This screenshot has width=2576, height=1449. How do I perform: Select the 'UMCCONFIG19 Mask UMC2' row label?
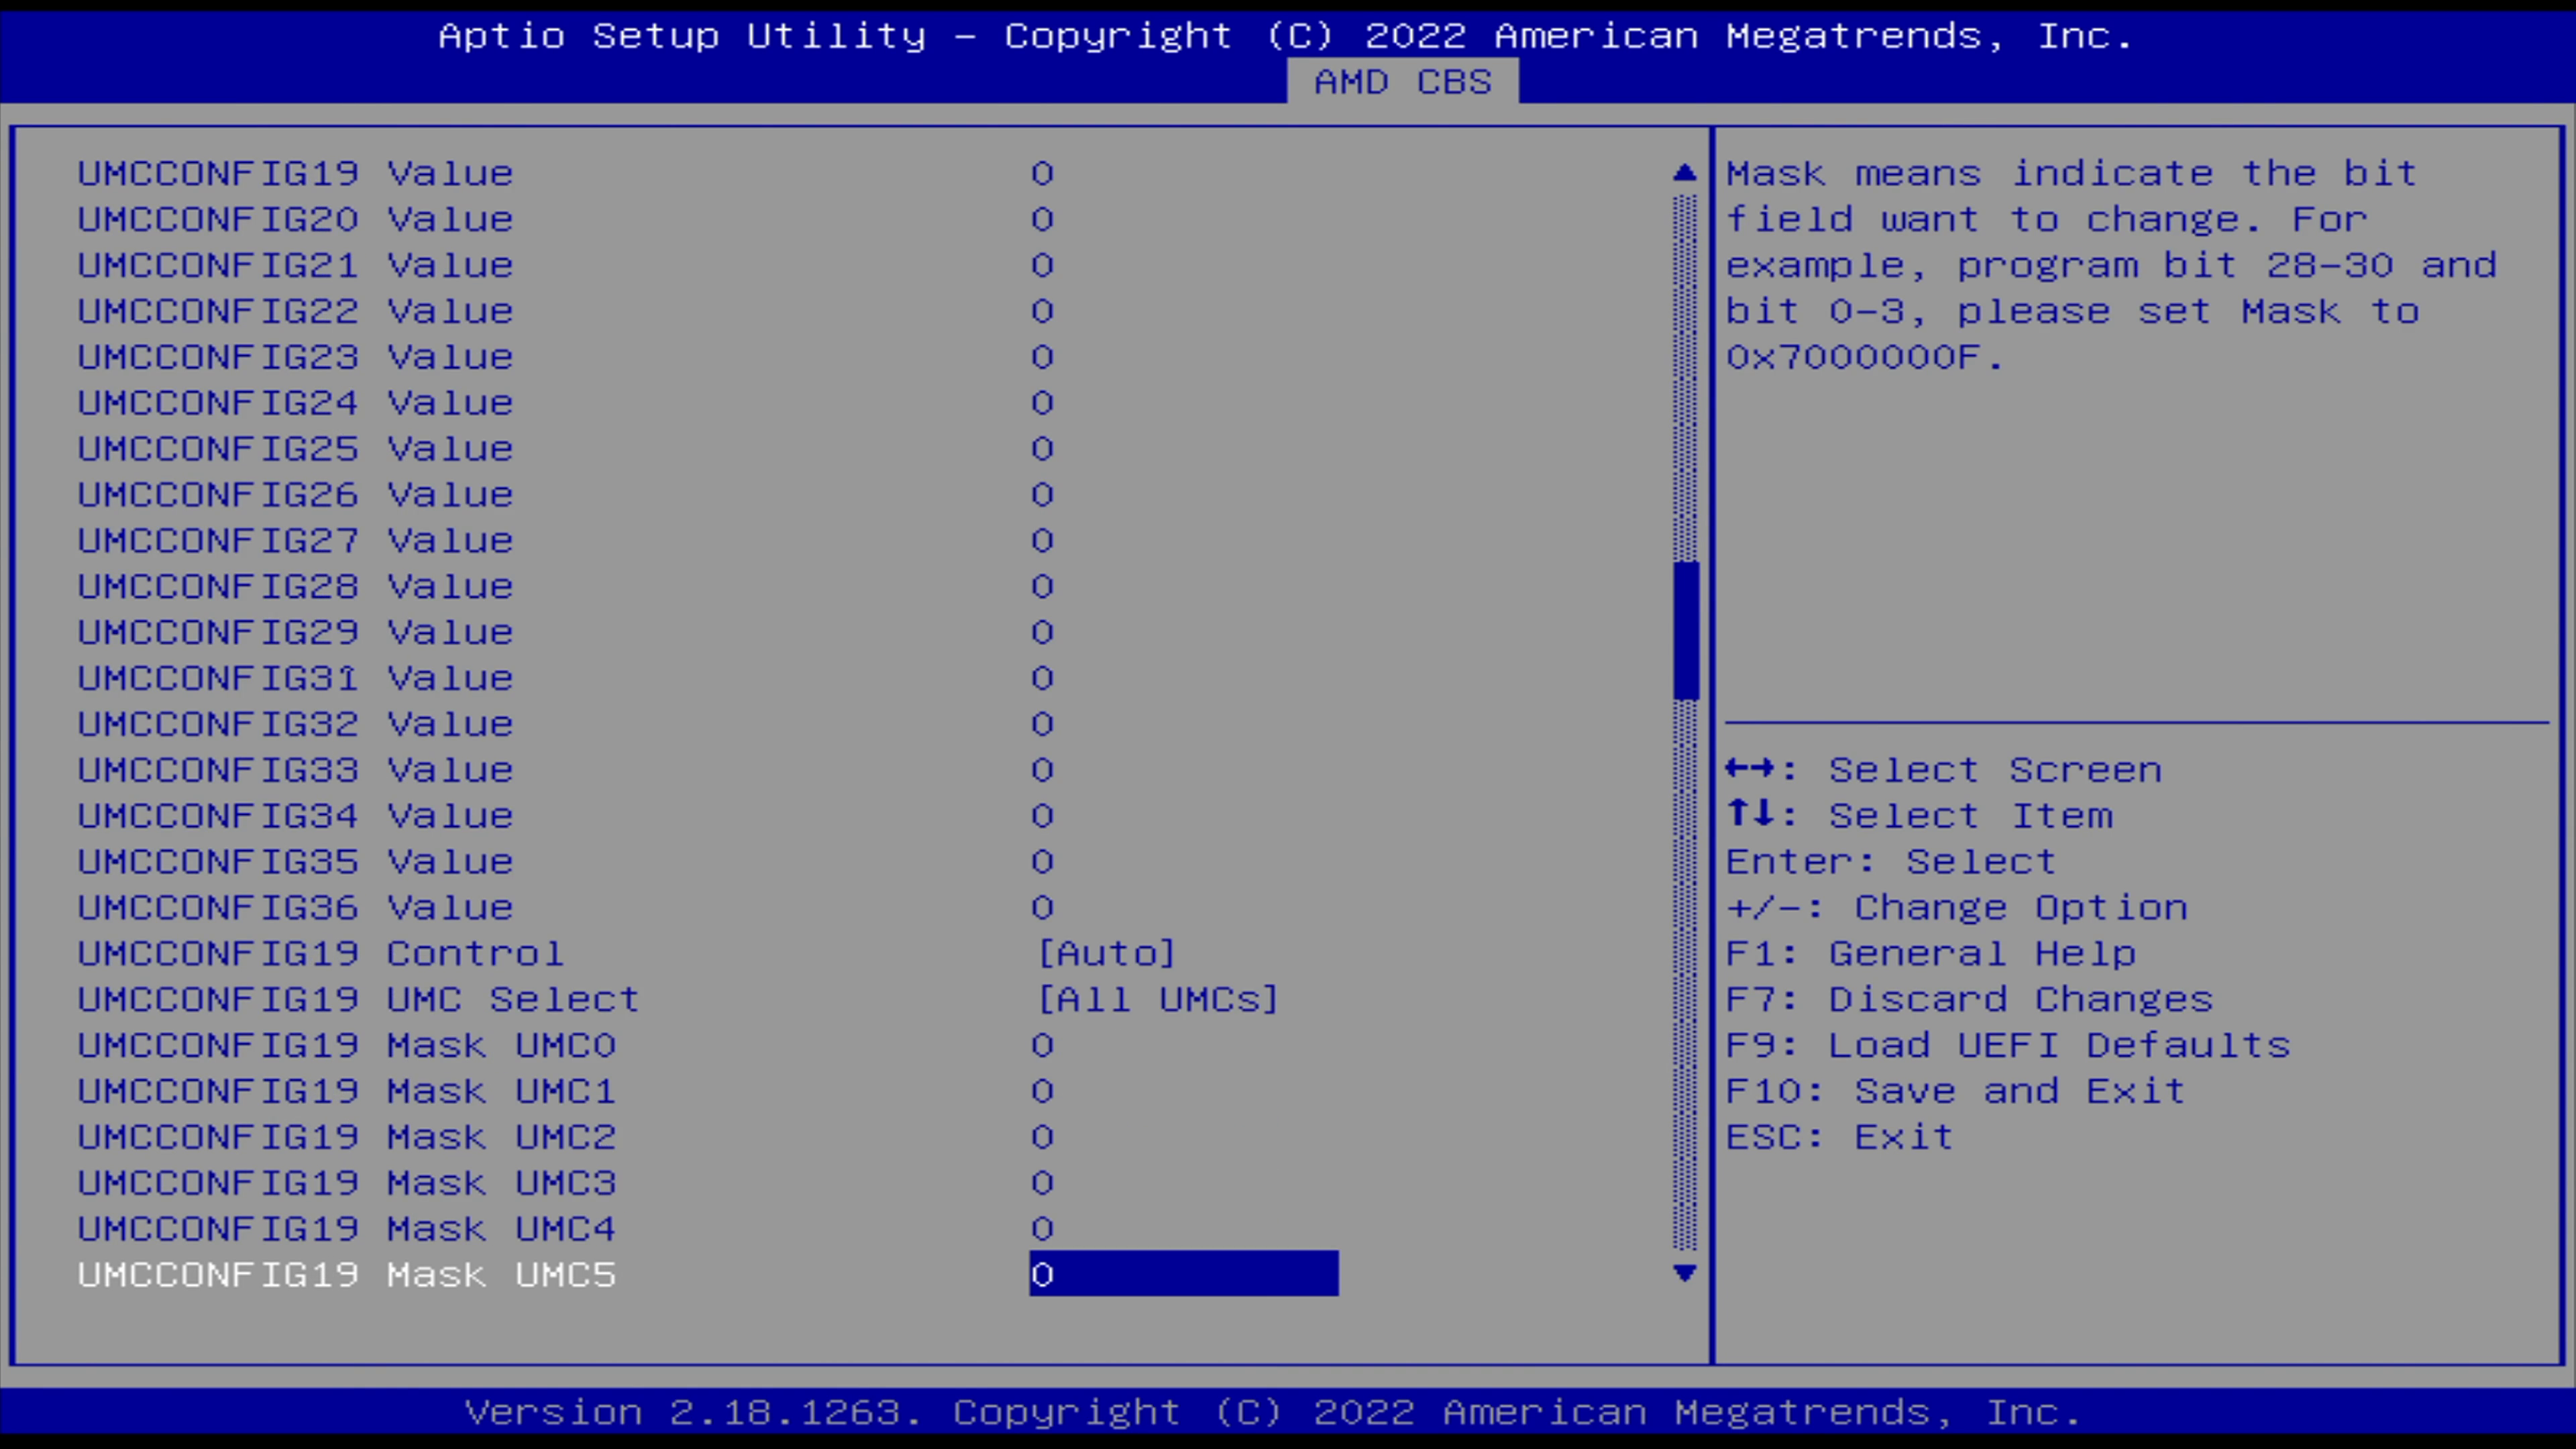point(347,1137)
